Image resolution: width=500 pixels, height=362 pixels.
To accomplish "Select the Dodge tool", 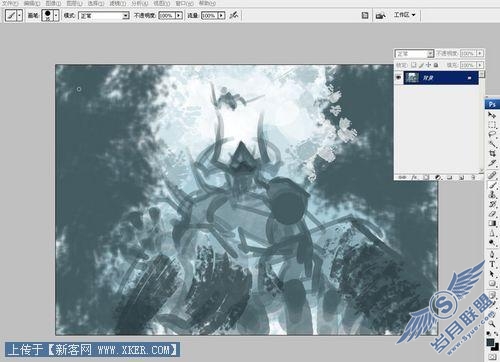I will [492, 242].
